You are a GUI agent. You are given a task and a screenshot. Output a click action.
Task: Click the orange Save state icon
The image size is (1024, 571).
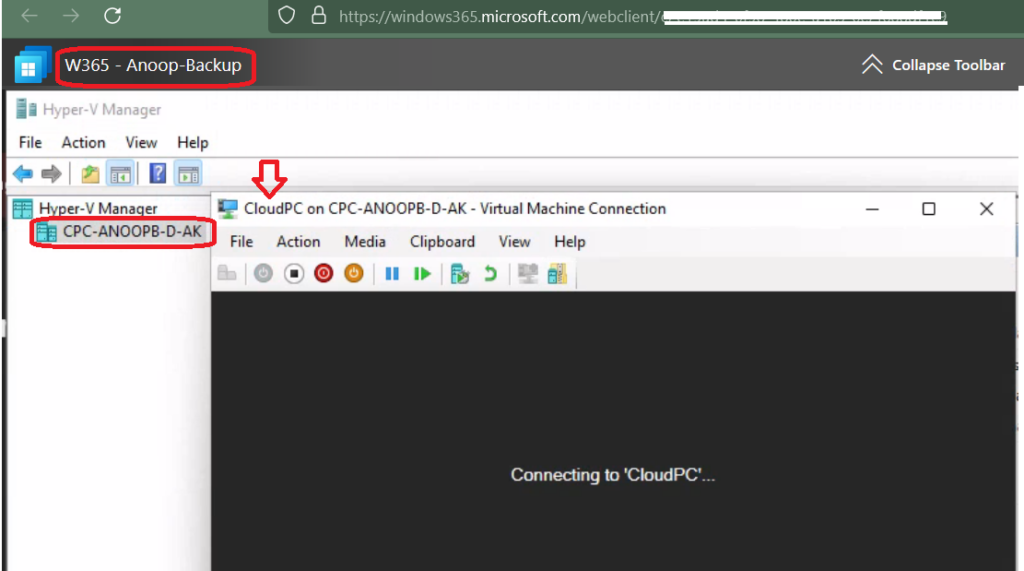click(353, 273)
